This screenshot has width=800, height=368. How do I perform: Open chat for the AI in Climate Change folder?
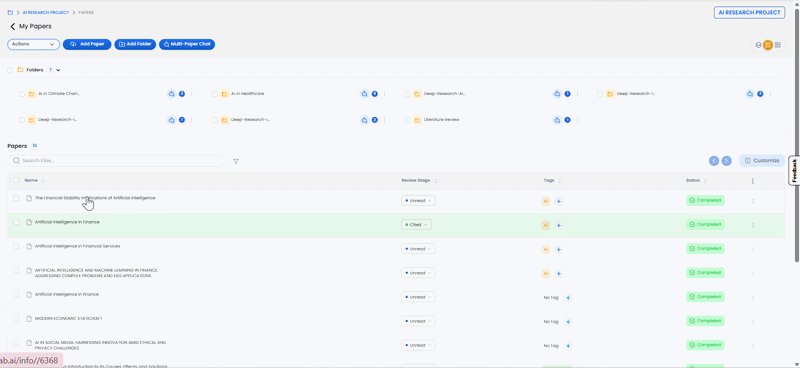tap(171, 94)
